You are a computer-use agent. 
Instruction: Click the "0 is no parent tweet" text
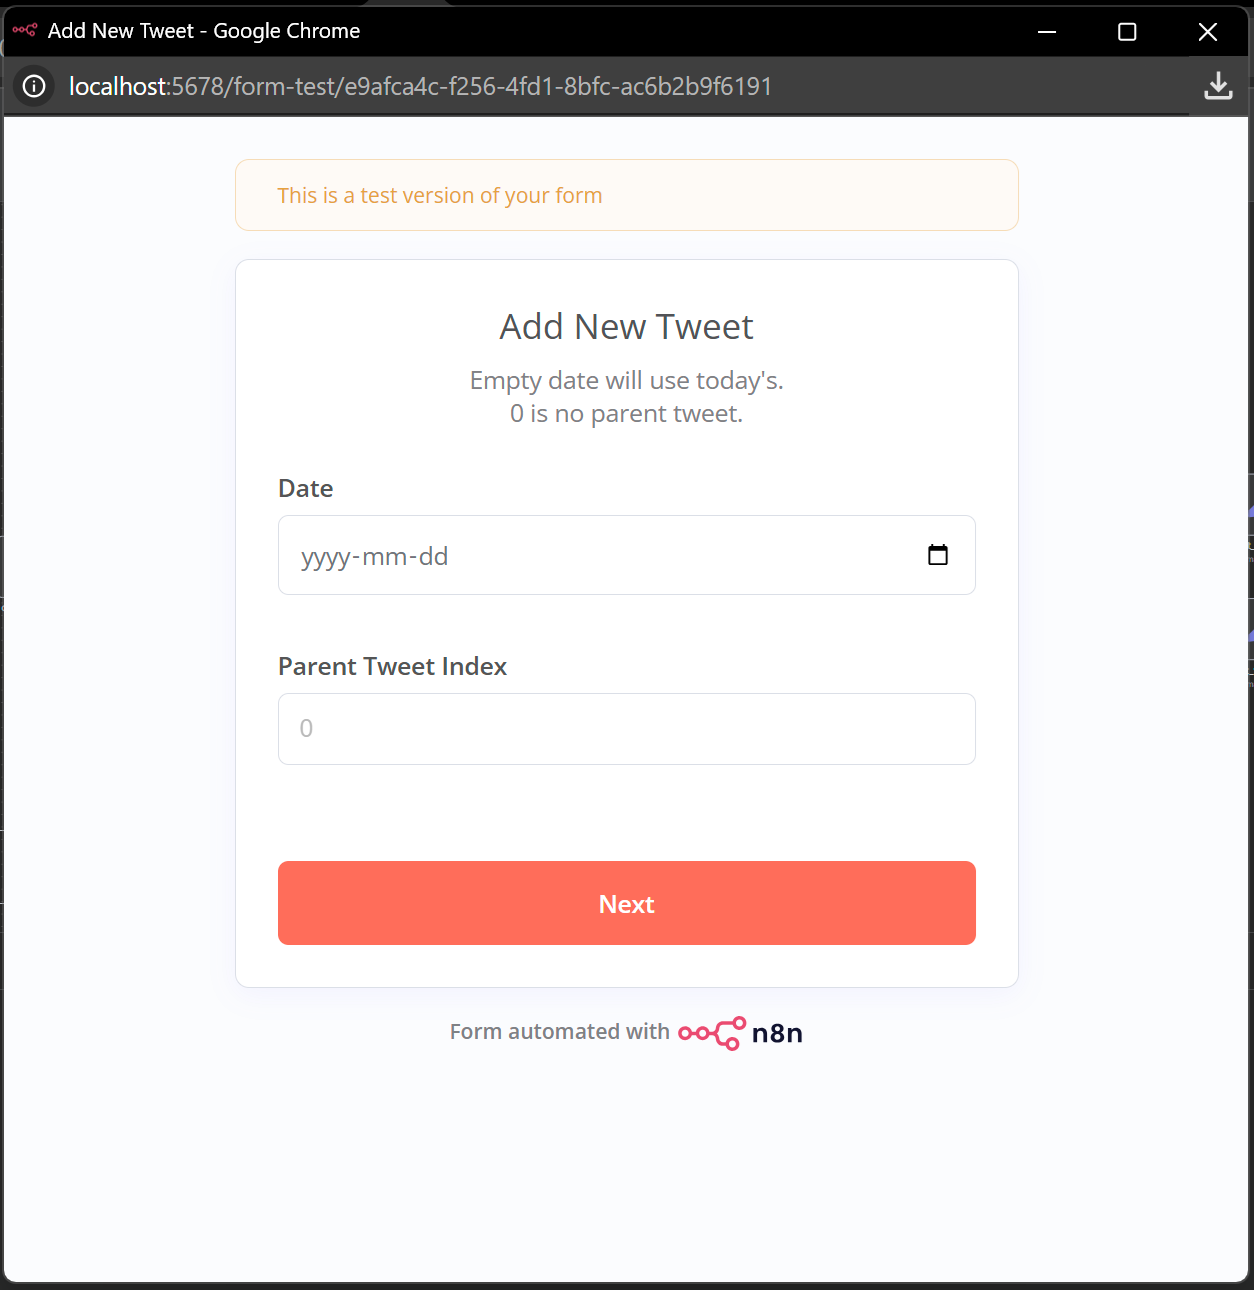[x=627, y=414]
